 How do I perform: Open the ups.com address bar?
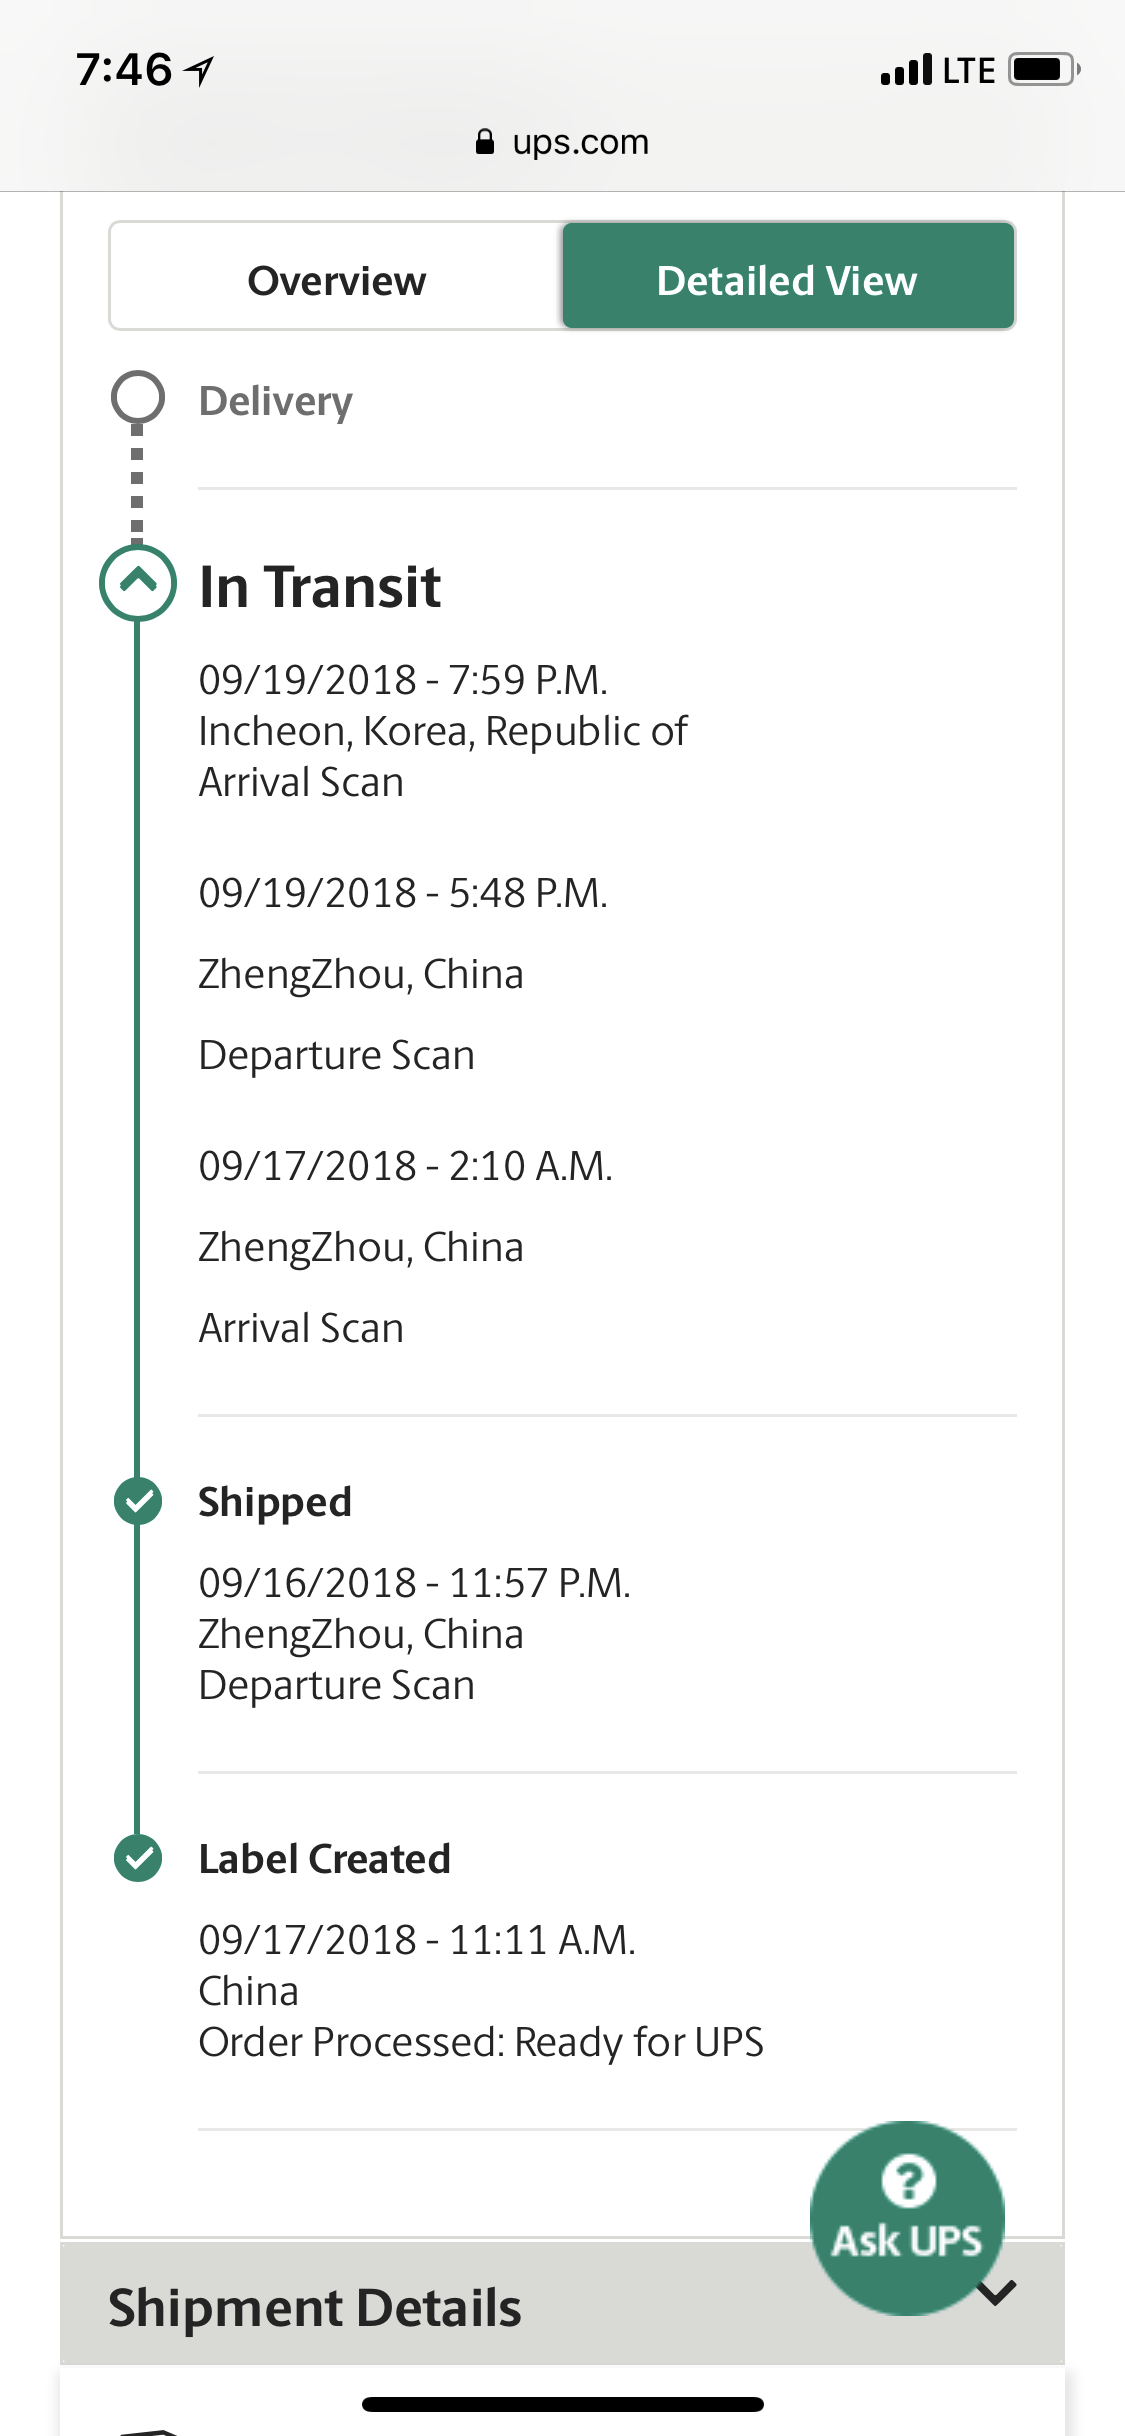562,142
